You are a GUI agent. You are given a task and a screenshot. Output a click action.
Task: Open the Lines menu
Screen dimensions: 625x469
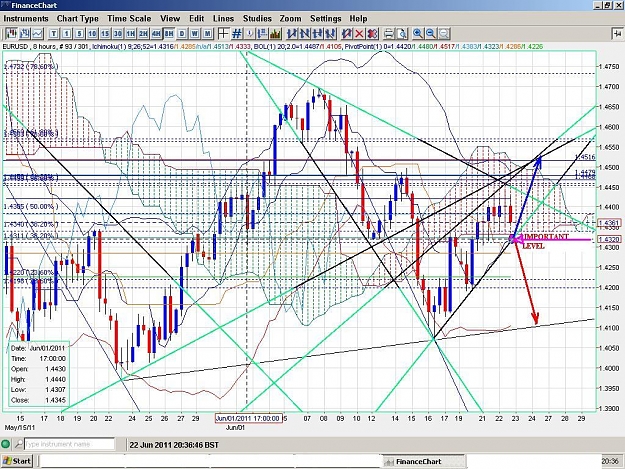pos(224,18)
